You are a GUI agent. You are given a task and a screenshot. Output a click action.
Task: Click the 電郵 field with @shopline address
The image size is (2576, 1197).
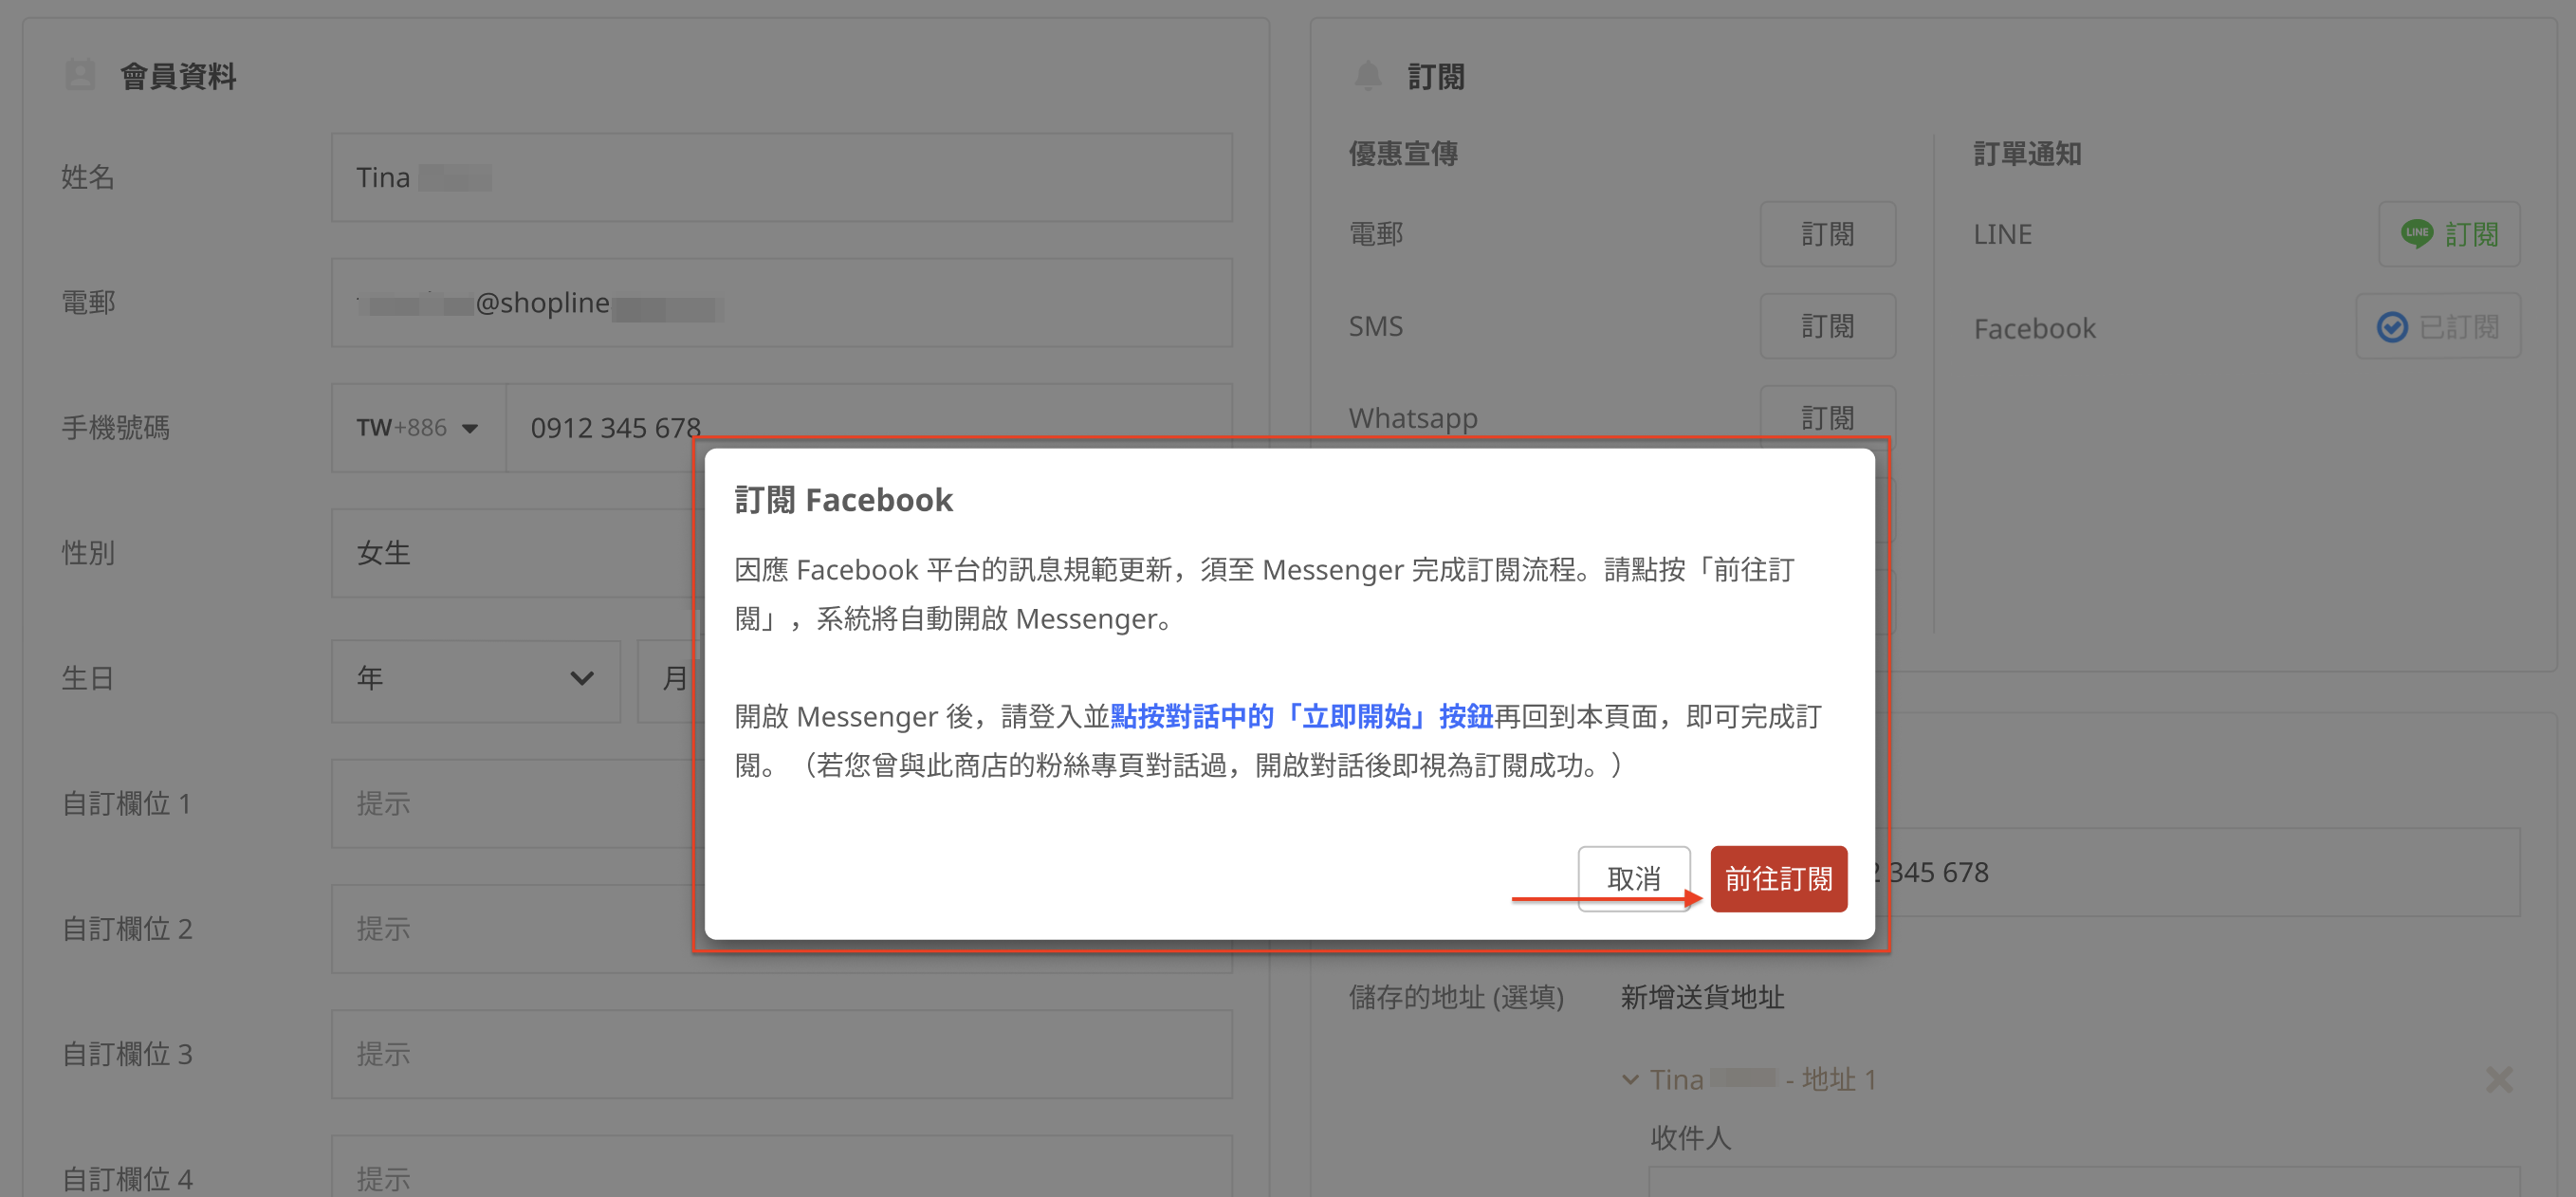tap(782, 303)
